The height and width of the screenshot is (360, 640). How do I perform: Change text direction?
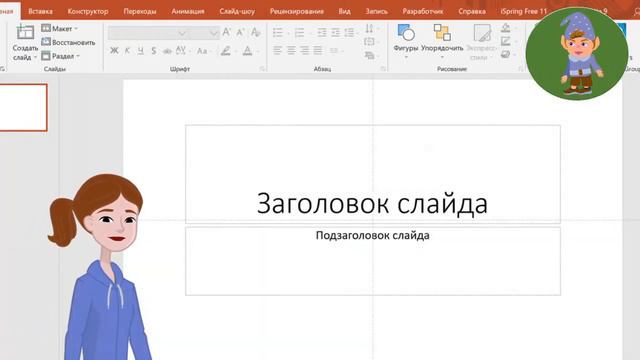point(370,29)
